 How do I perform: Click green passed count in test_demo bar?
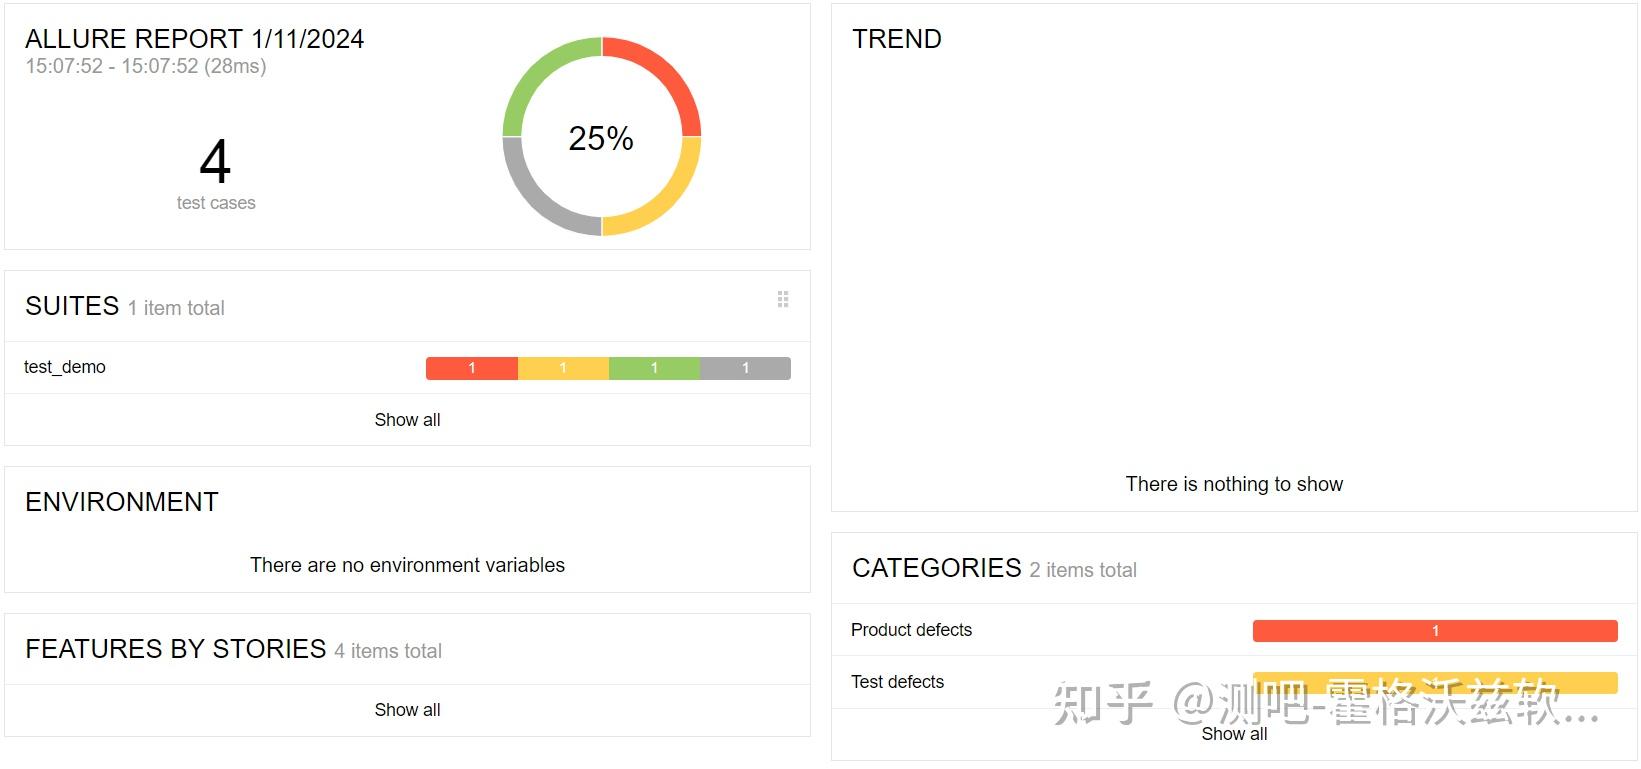point(654,368)
